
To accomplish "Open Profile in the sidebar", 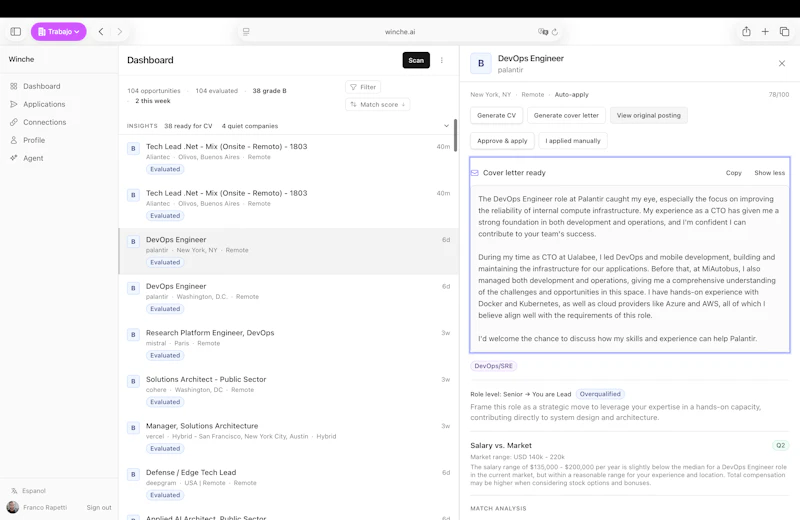I will 34,140.
